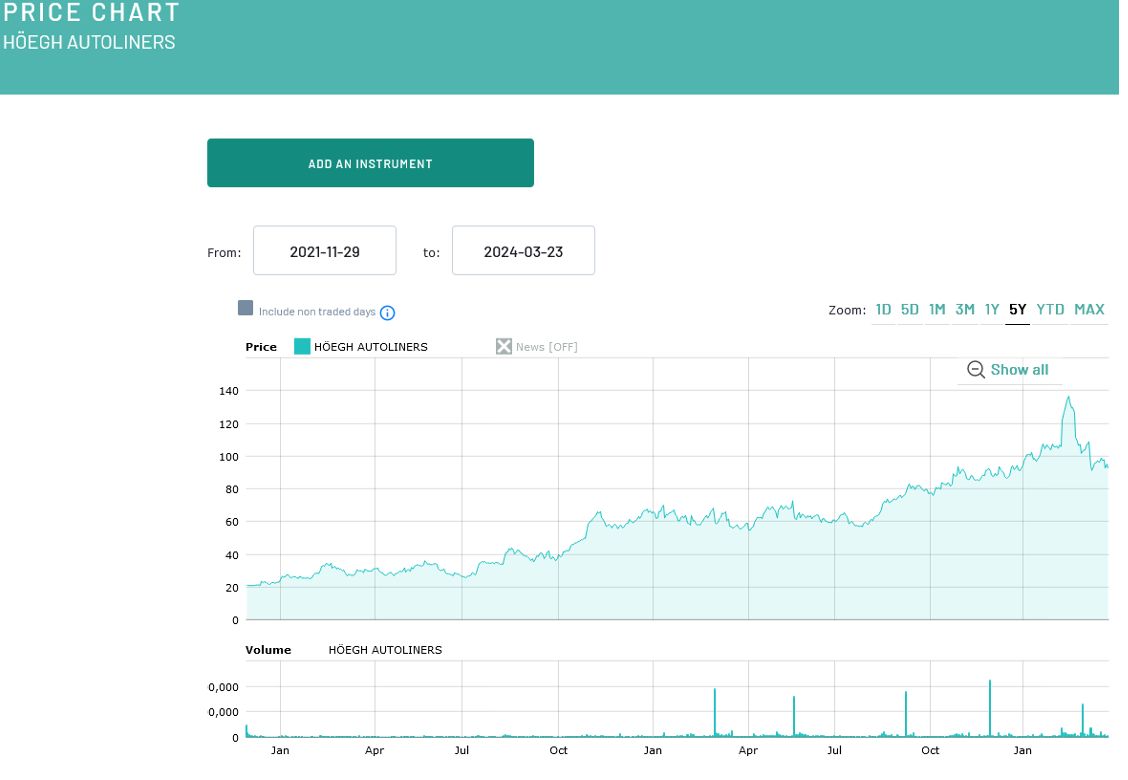Toggle the News [OFF] checkbox icon
Screen dimensions: 1128x780
[x=504, y=346]
